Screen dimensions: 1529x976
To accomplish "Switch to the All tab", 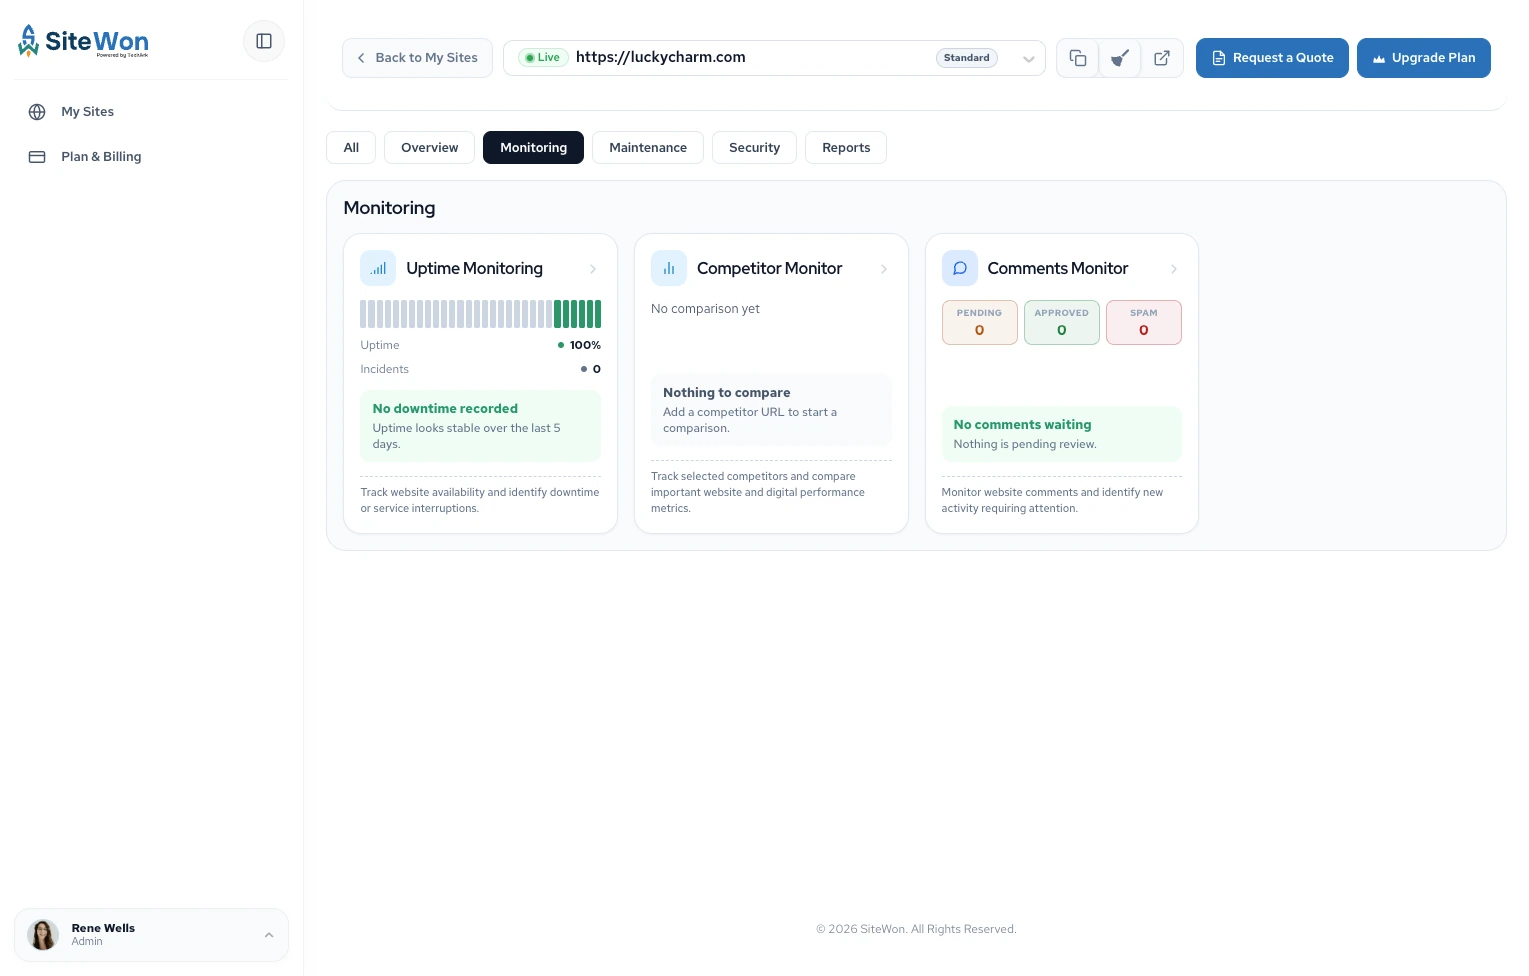I will [x=351, y=148].
